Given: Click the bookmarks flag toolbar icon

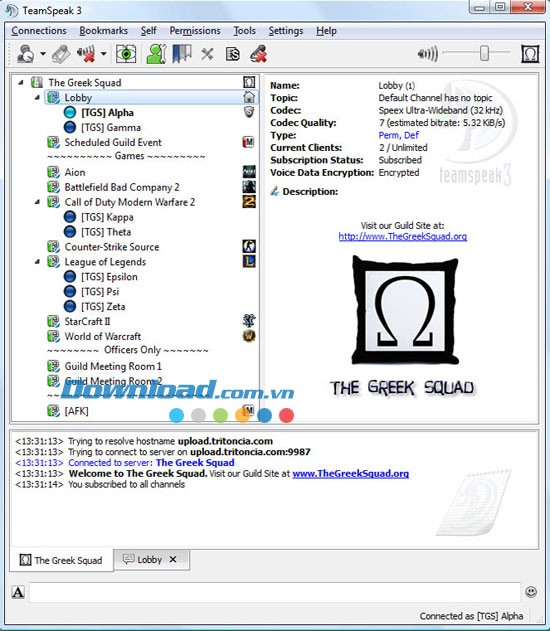Looking at the screenshot, I should tap(182, 54).
